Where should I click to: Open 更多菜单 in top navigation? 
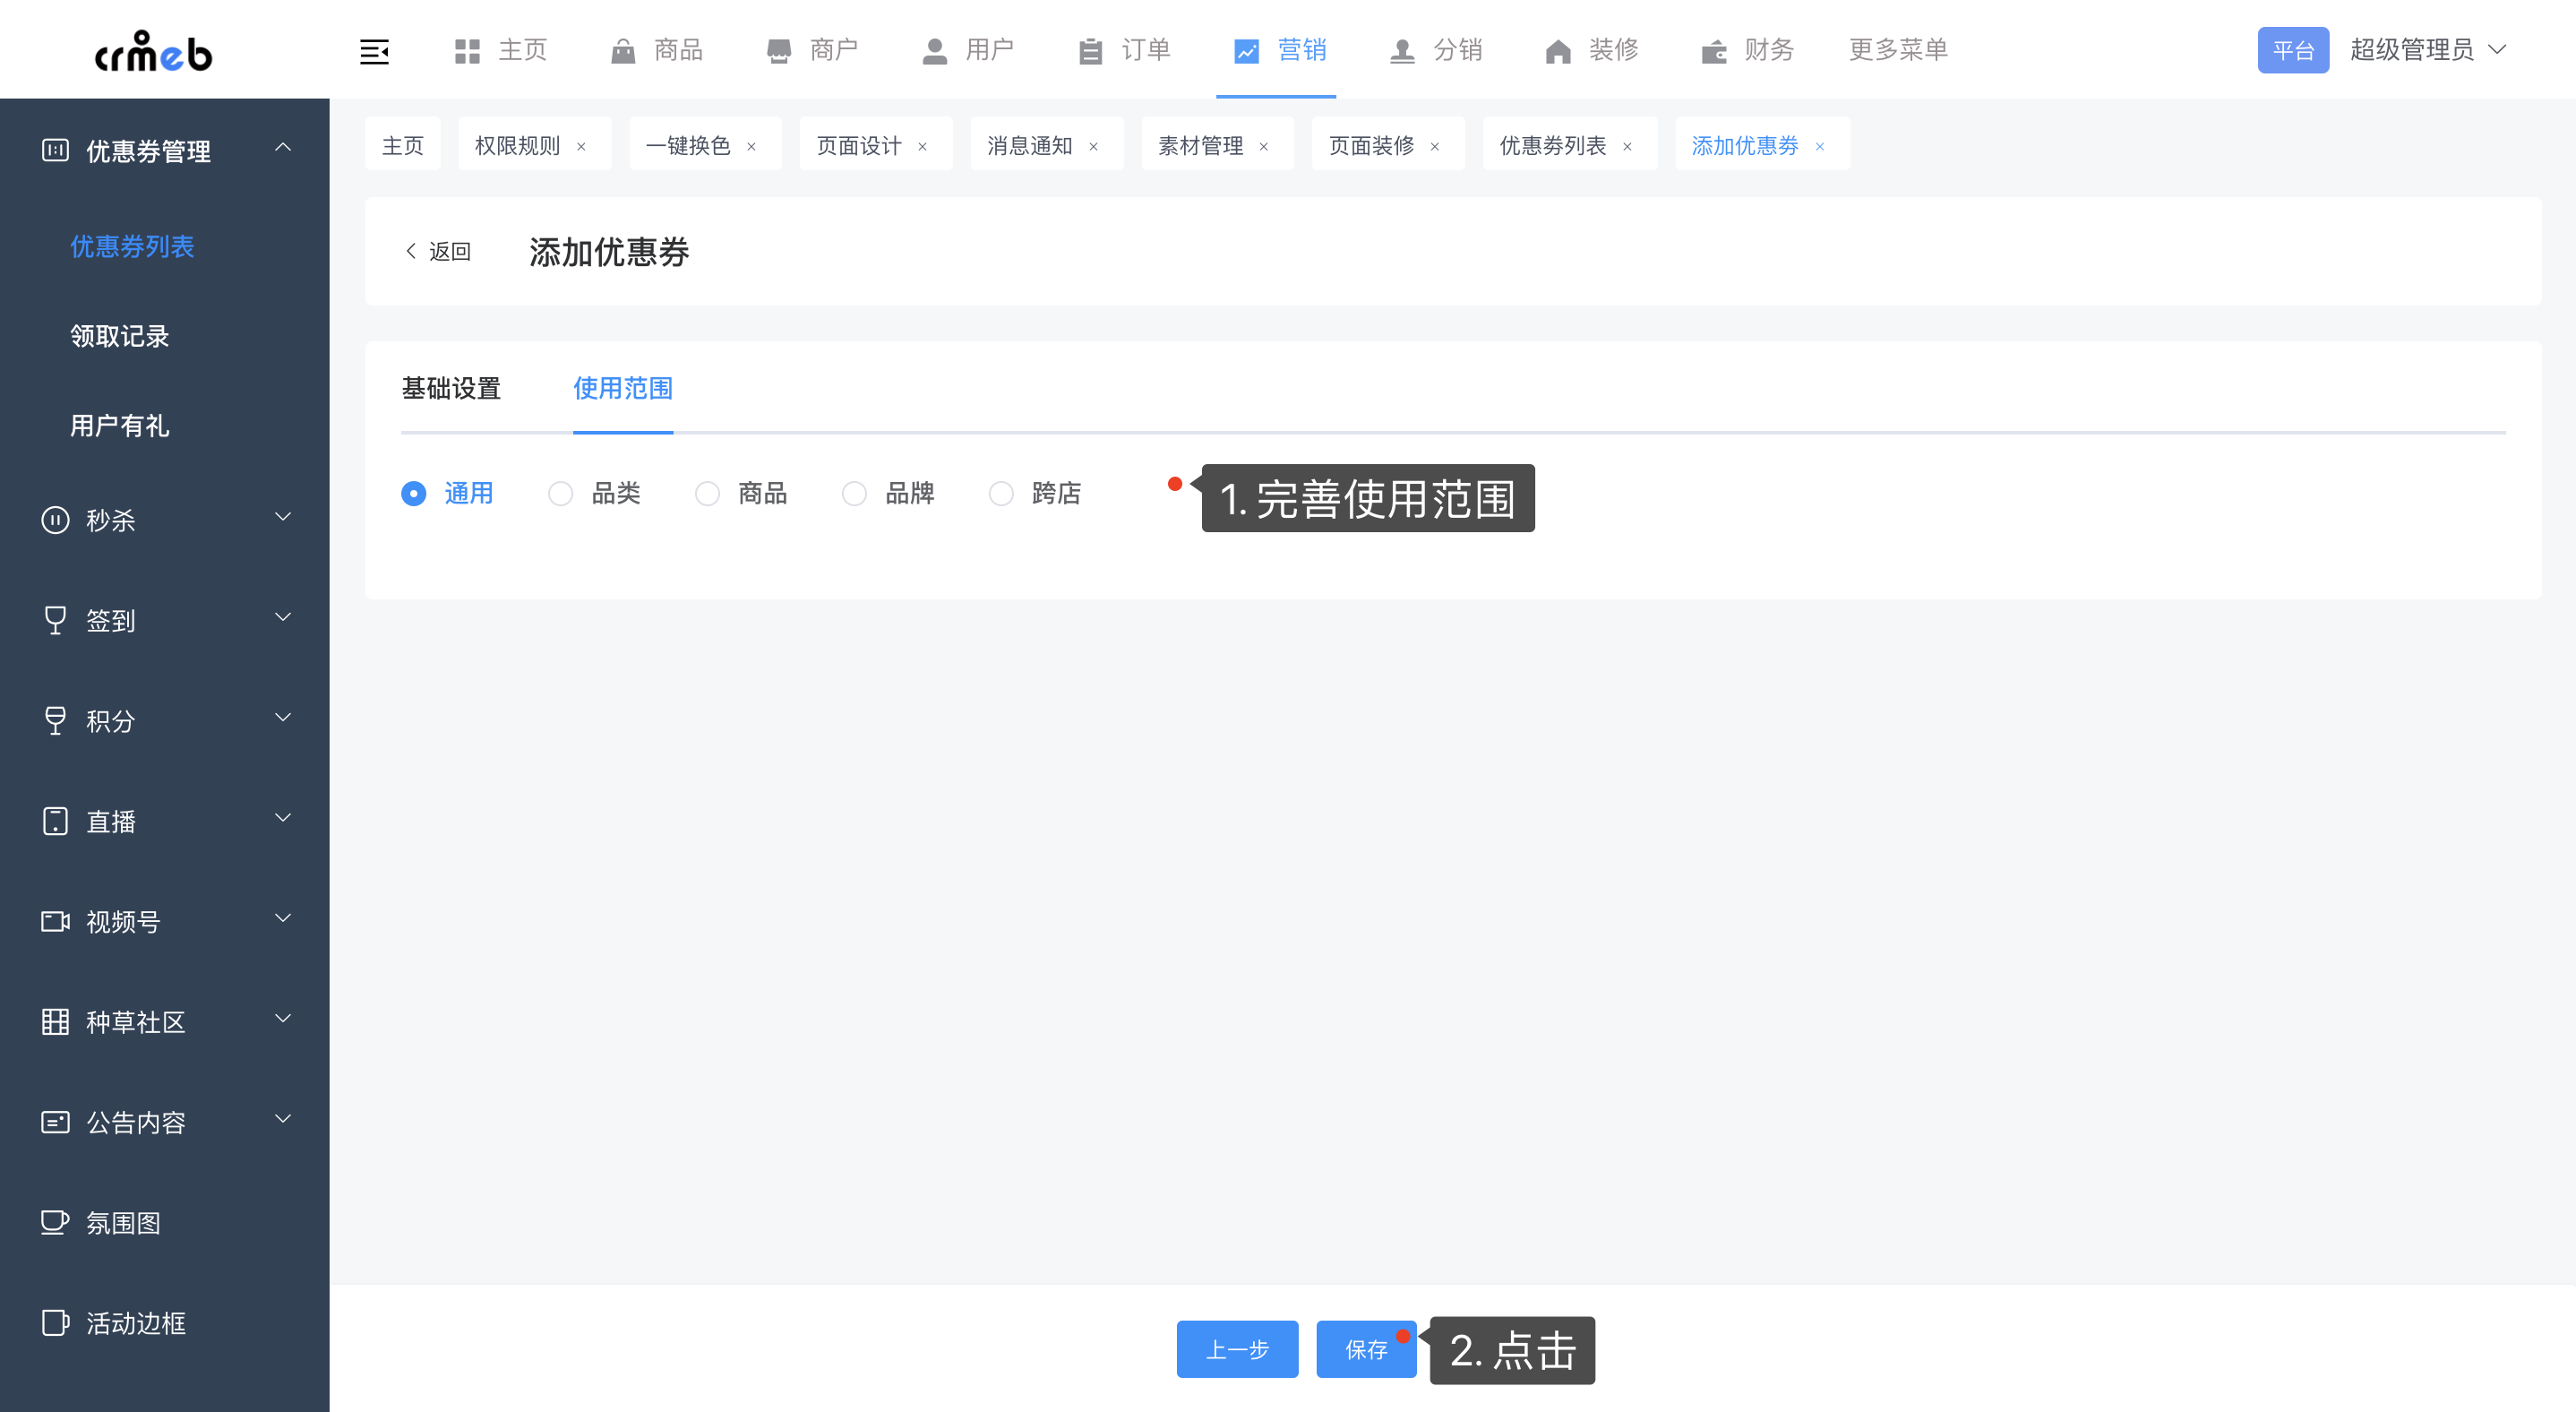point(1898,50)
